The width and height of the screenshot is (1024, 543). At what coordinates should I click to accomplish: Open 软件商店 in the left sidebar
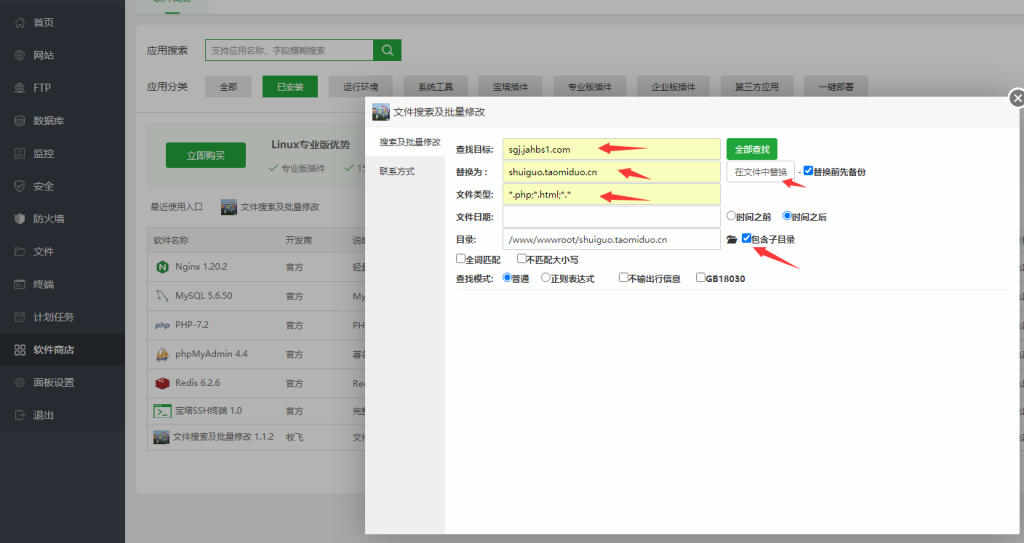coord(53,350)
